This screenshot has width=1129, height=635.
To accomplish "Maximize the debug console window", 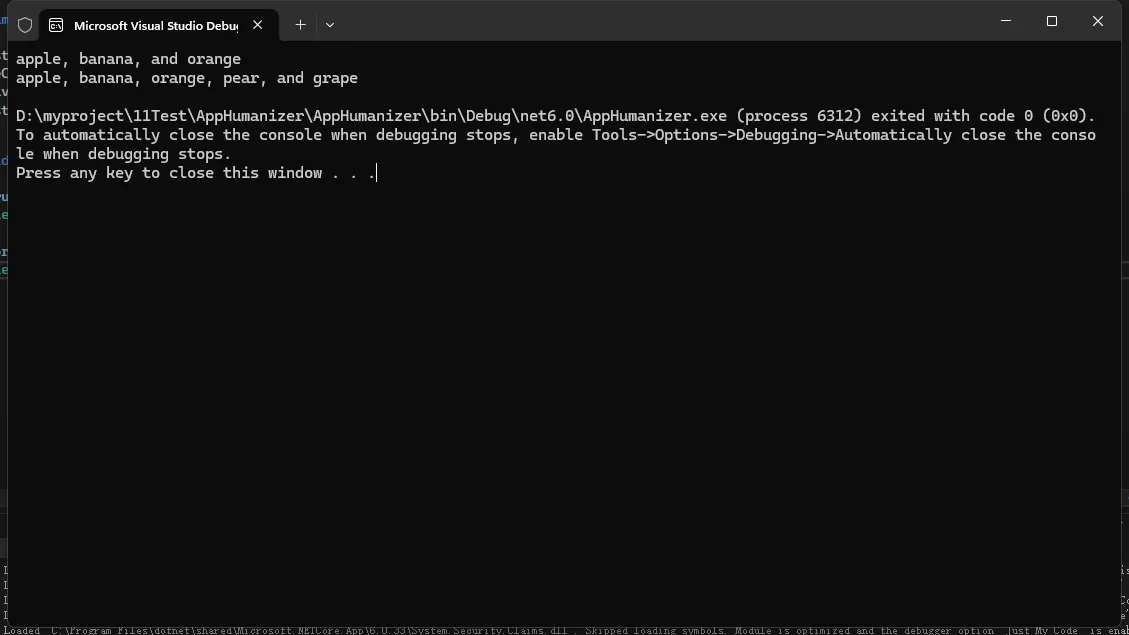I will pyautogui.click(x=1051, y=21).
